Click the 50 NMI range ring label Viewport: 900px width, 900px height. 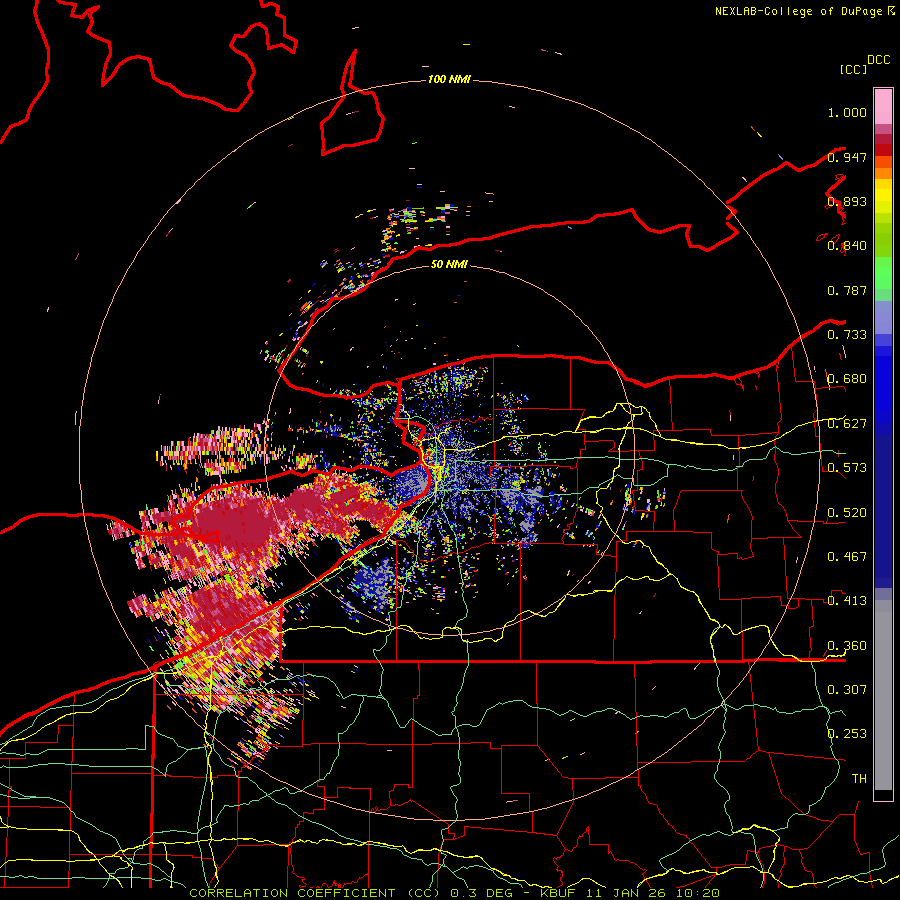[x=449, y=264]
